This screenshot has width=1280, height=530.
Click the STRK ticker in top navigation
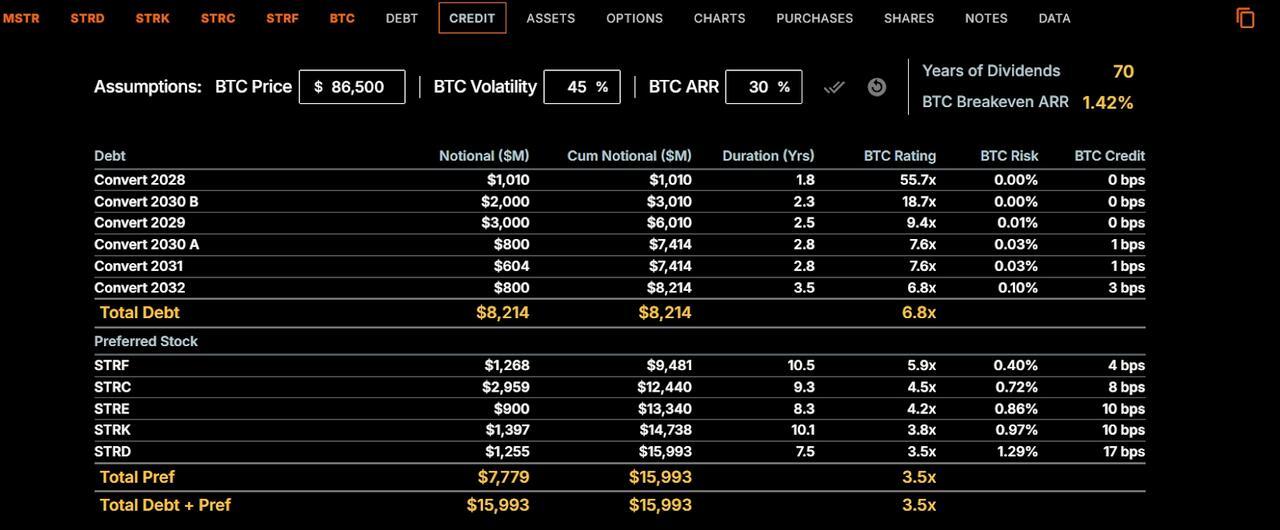point(152,18)
